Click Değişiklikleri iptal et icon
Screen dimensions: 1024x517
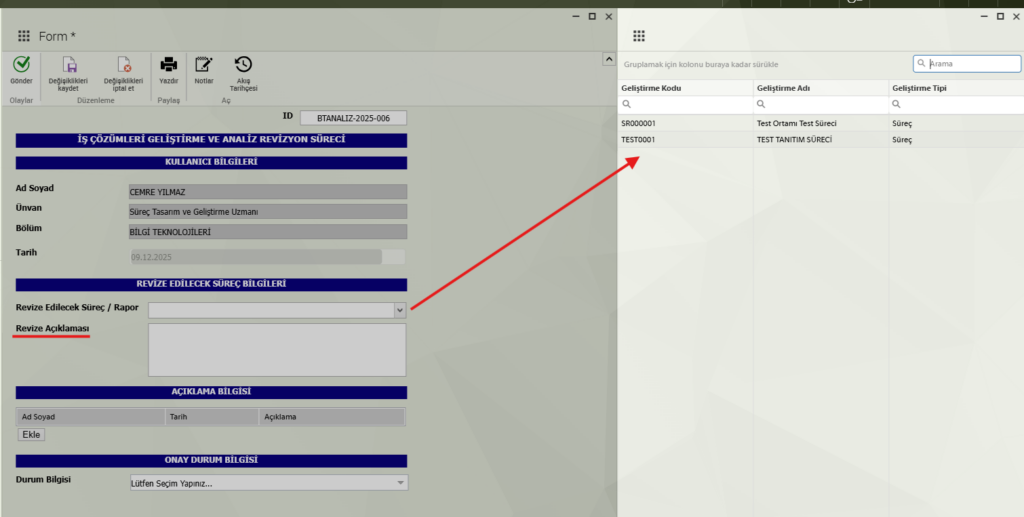point(124,65)
